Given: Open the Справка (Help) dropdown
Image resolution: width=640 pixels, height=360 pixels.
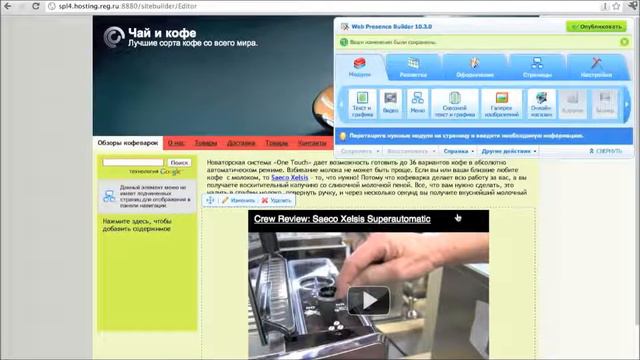Looking at the screenshot, I should (x=458, y=151).
